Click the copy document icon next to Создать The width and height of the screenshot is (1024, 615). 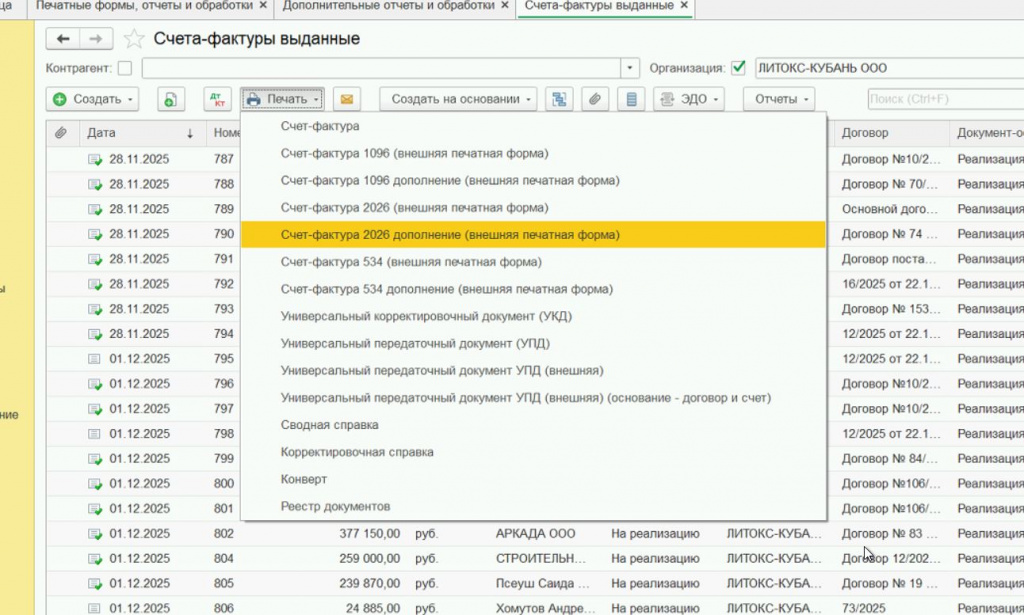(171, 99)
